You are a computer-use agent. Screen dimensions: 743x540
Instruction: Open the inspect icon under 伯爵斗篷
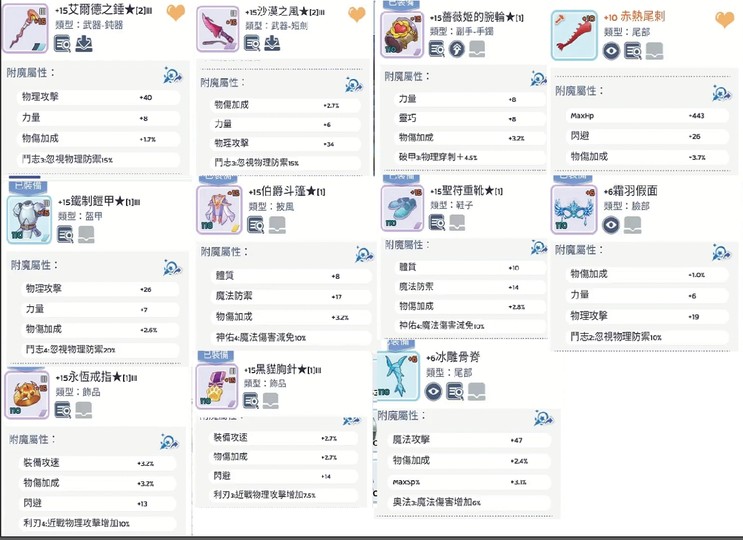256,225
